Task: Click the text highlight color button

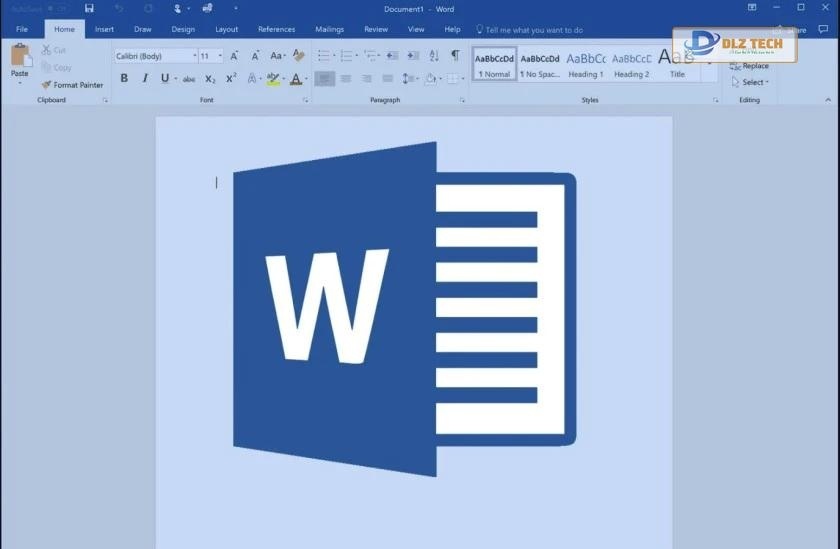Action: pyautogui.click(x=273, y=78)
